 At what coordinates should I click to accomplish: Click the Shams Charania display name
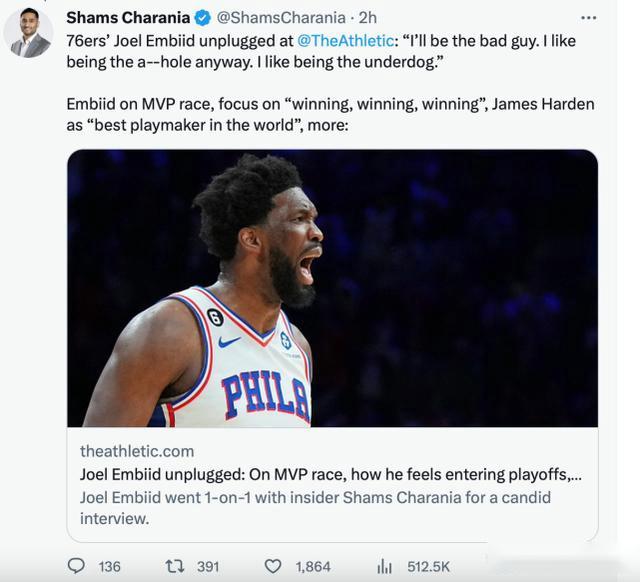tap(127, 18)
